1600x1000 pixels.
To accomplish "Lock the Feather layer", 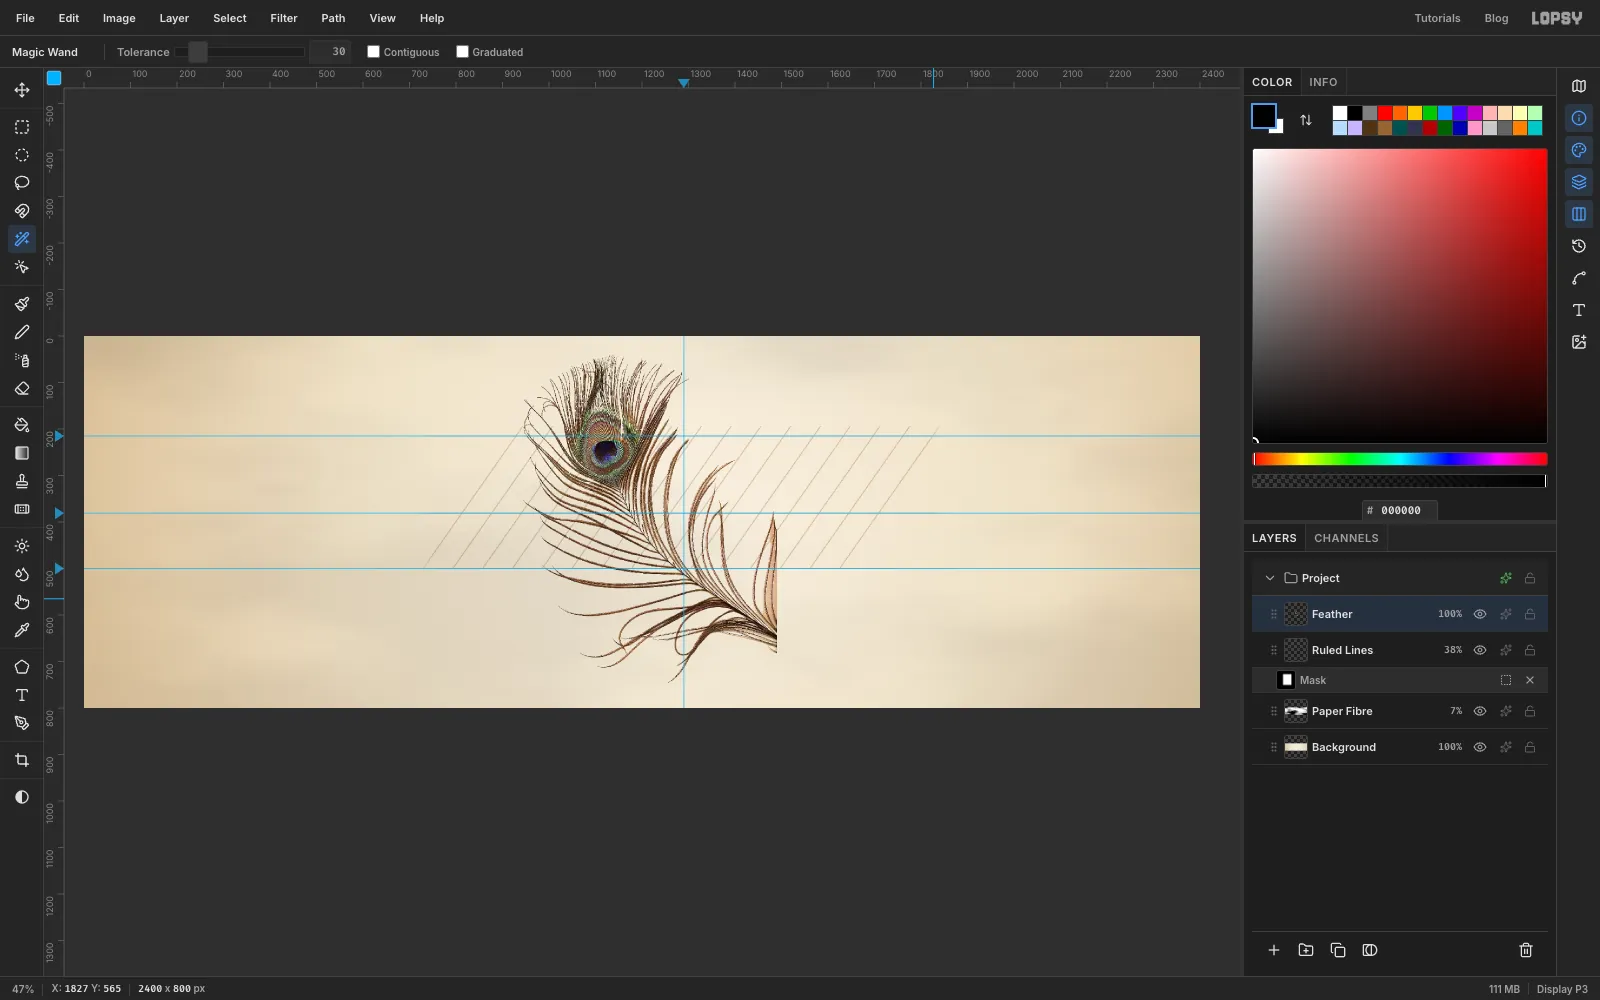I will 1530,614.
